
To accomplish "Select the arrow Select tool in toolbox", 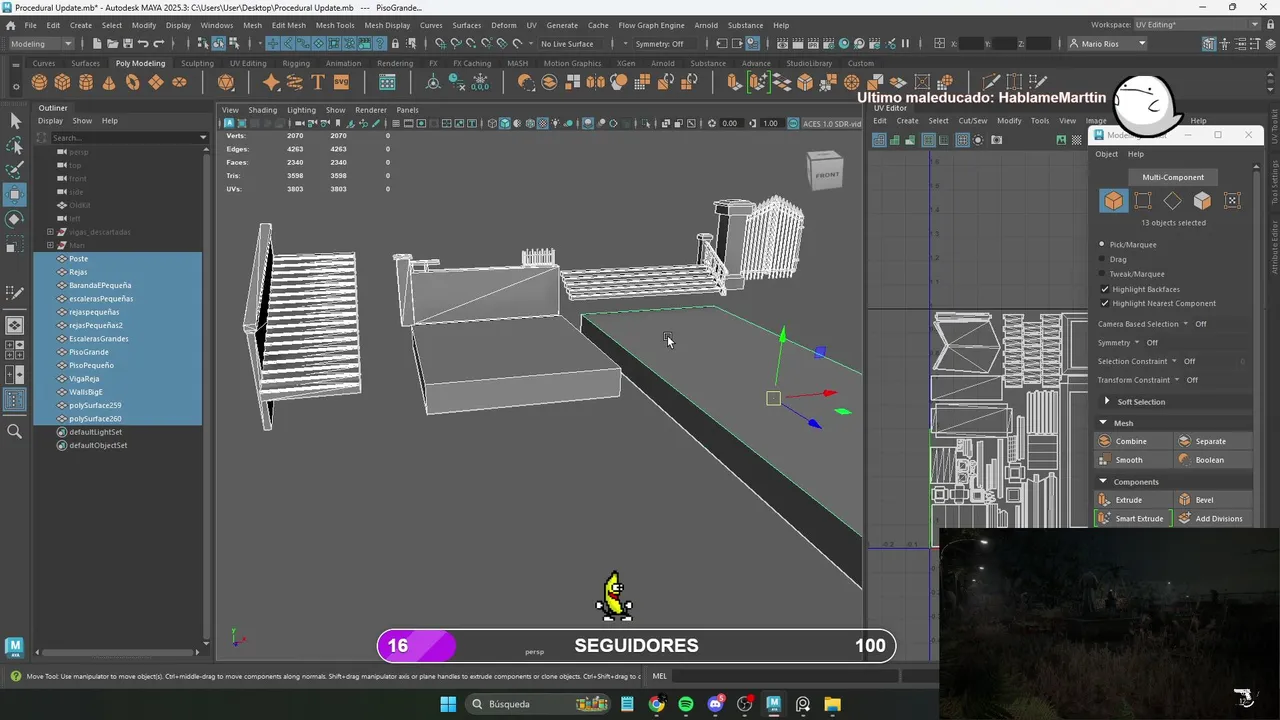I will click(x=15, y=121).
